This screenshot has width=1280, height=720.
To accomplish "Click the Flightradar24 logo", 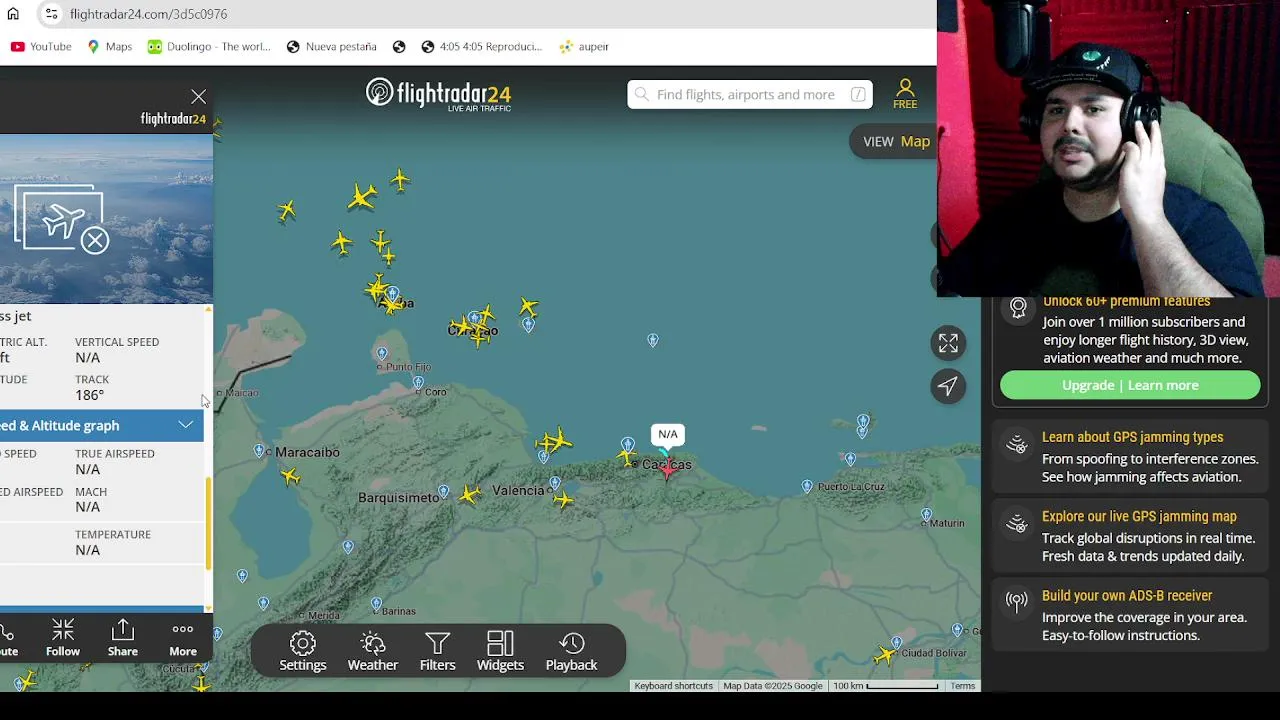I will [438, 94].
